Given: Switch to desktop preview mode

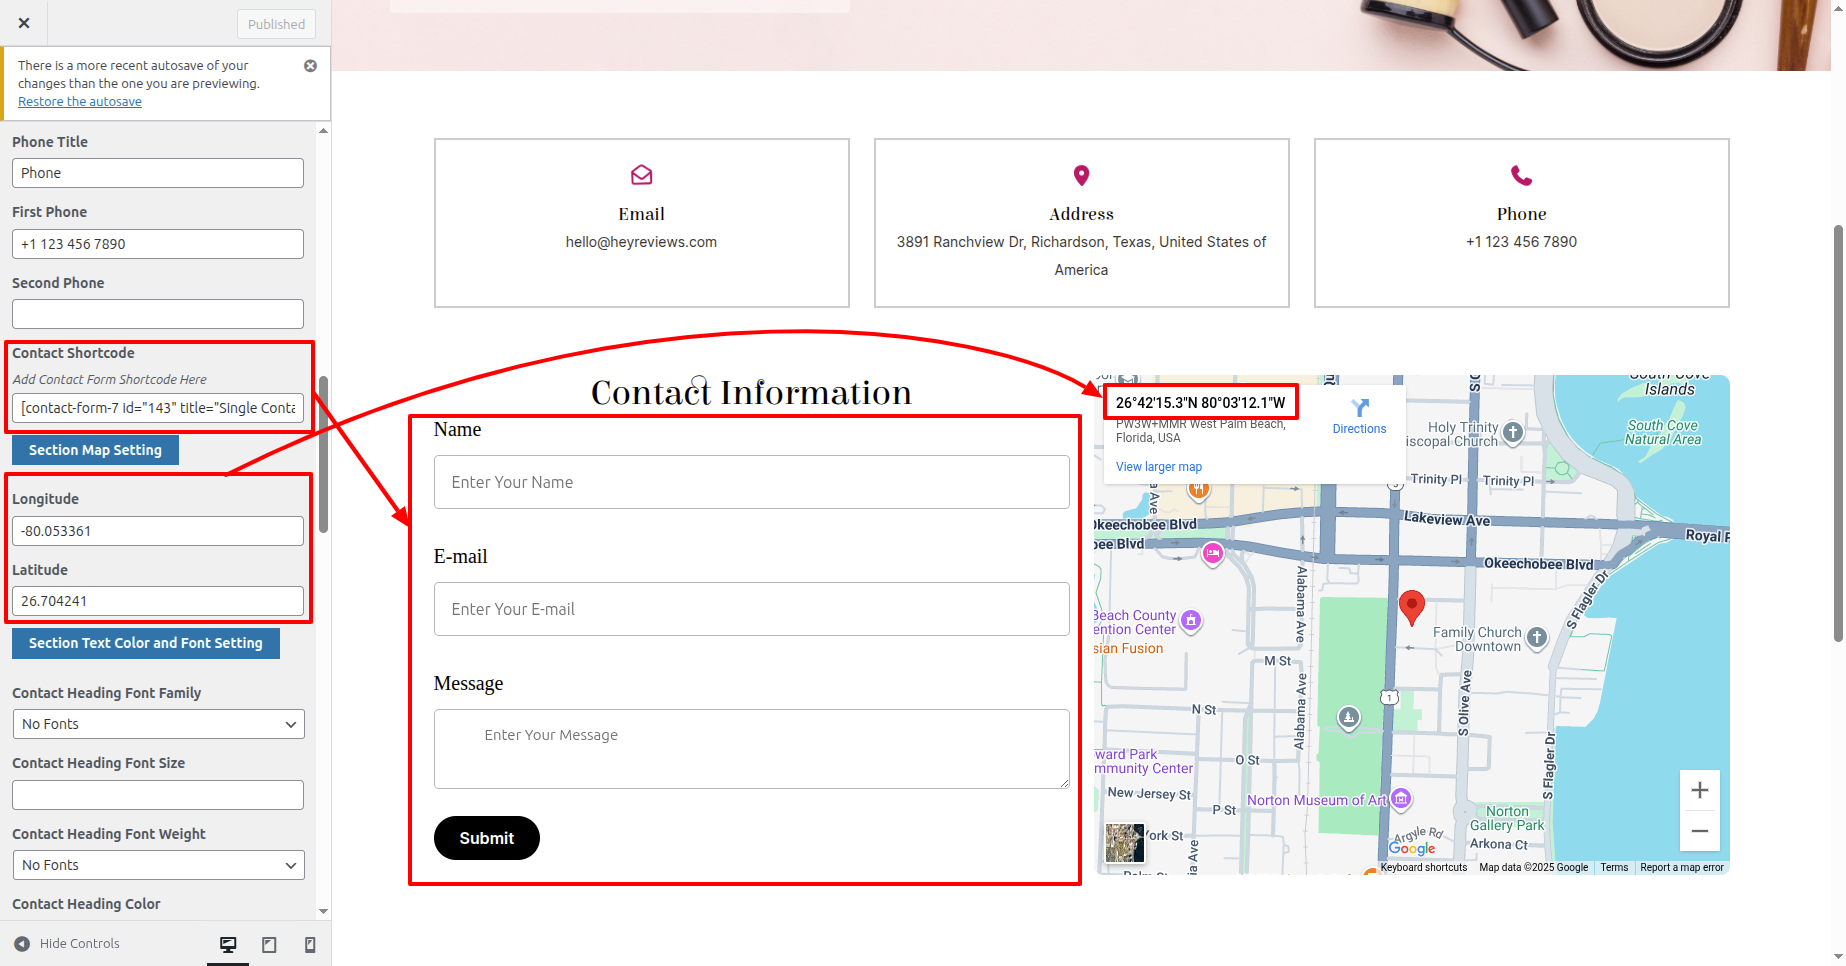Looking at the screenshot, I should coord(228,945).
